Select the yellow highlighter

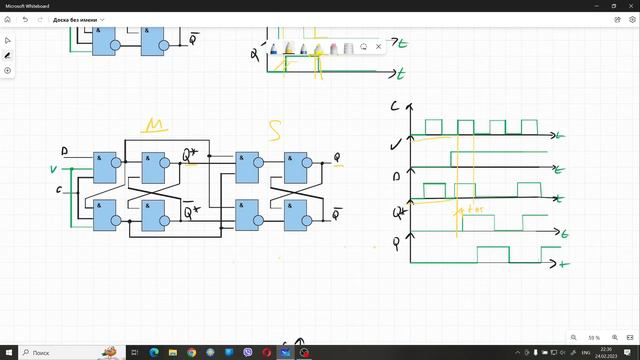coord(318,48)
